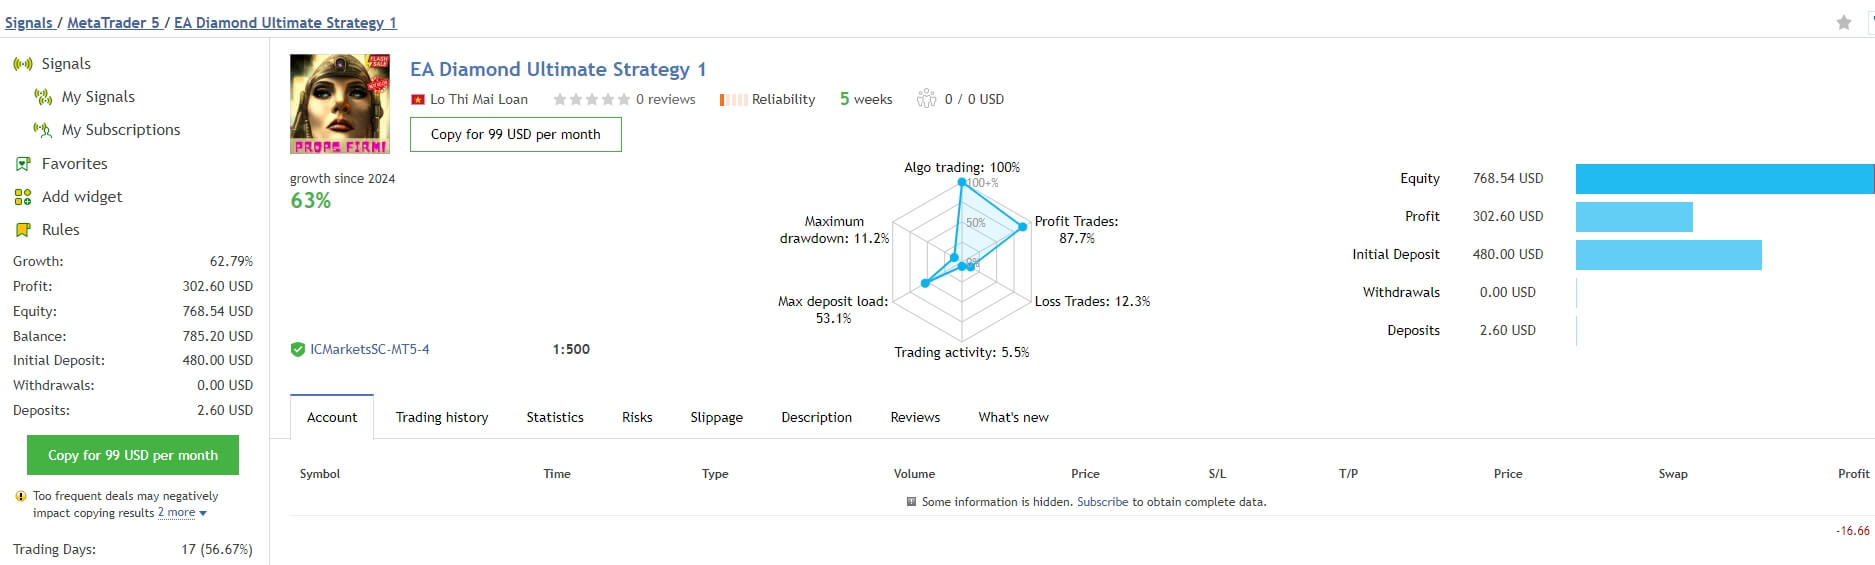Screen dimensions: 1875x565
Task: Click the Signals sidebar icon
Action: tap(23, 64)
